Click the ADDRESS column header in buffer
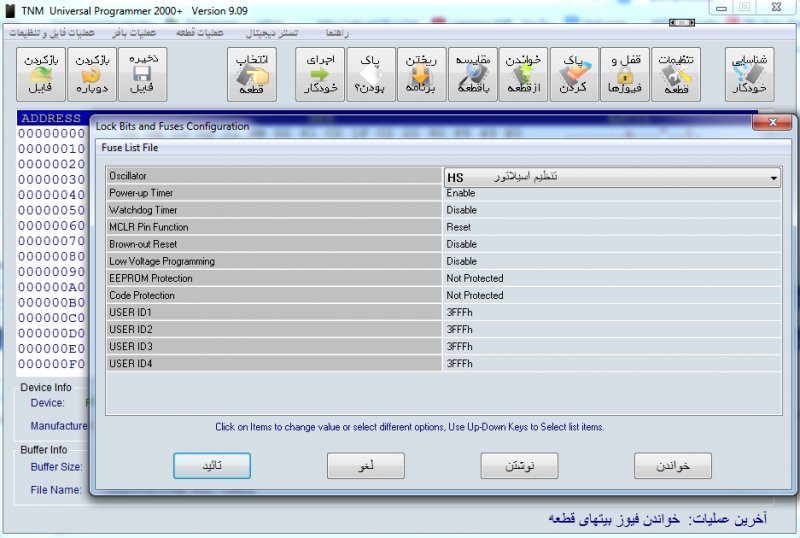The image size is (800, 538). (51, 118)
